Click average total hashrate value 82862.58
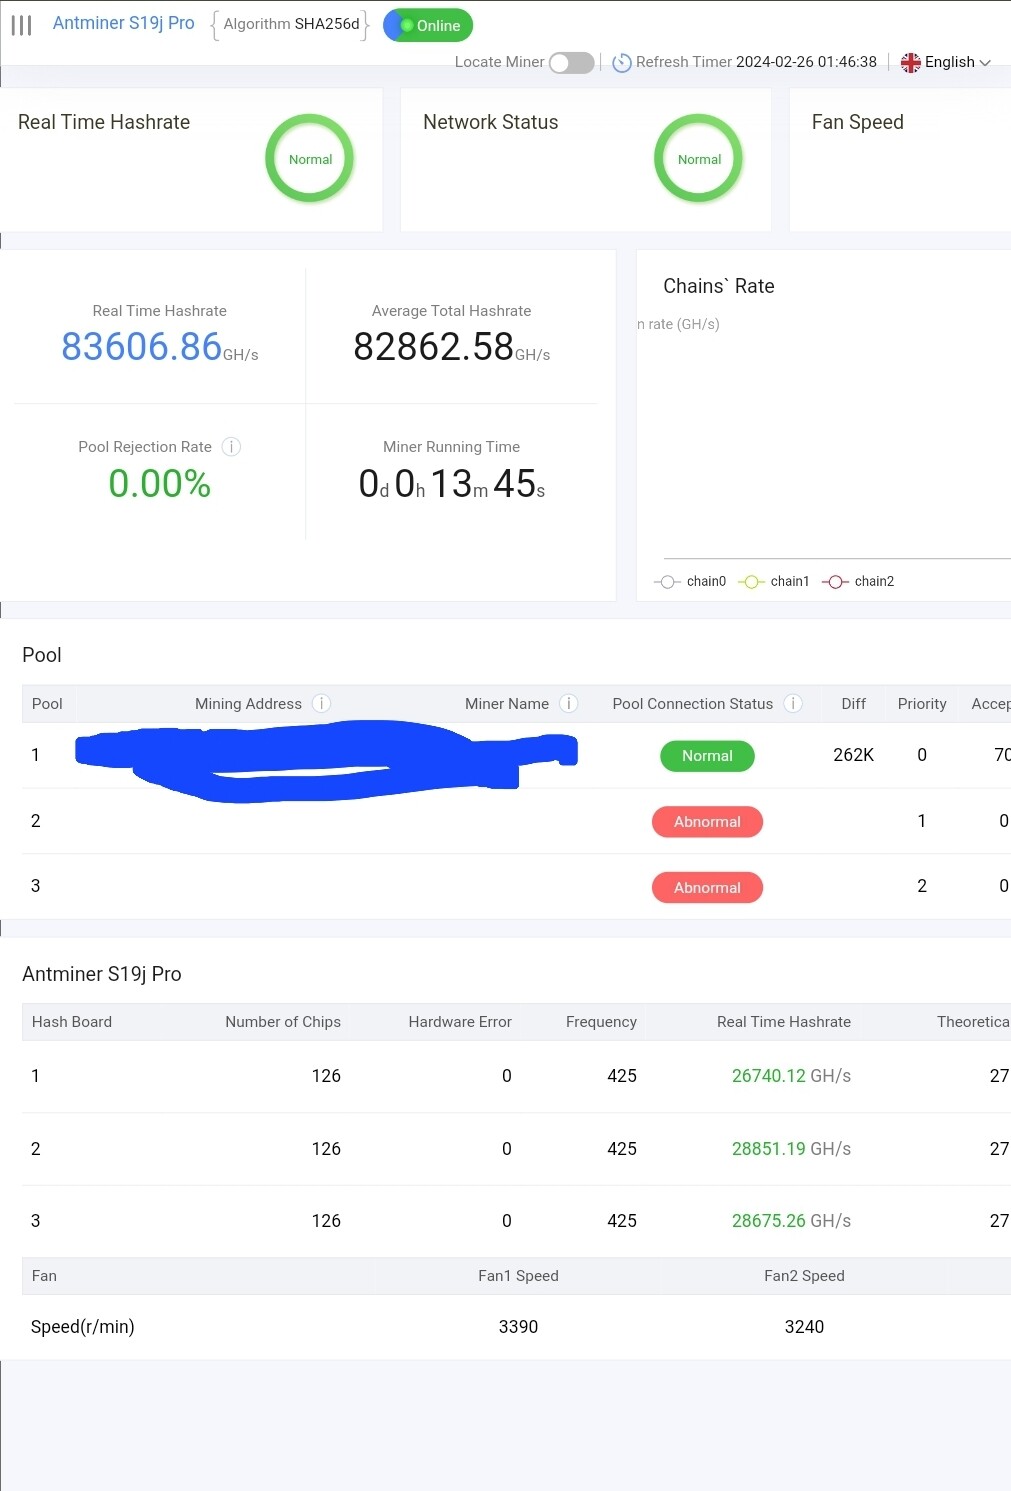 [433, 347]
